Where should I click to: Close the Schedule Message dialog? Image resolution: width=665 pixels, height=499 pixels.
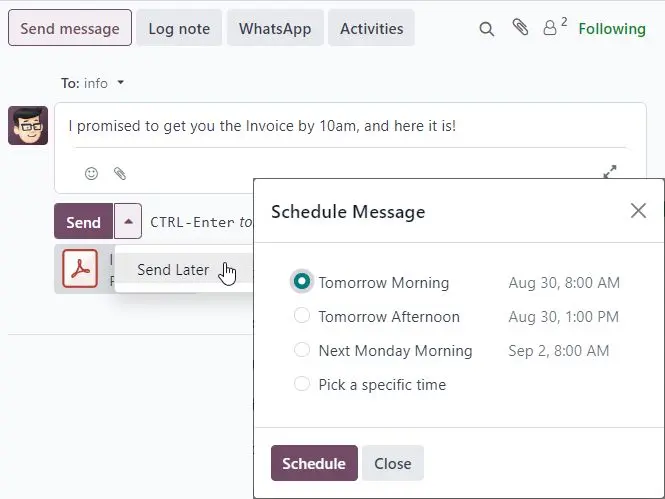(x=638, y=210)
